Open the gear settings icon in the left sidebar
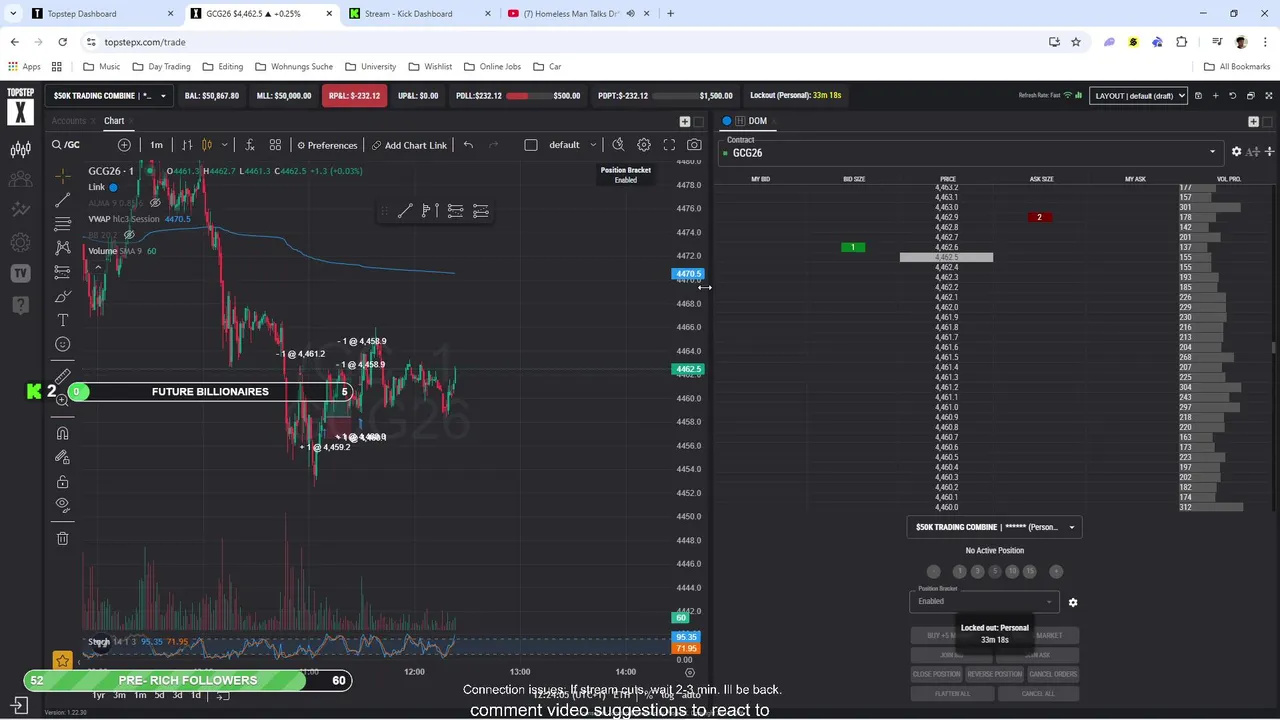Image resolution: width=1280 pixels, height=720 pixels. [x=20, y=242]
